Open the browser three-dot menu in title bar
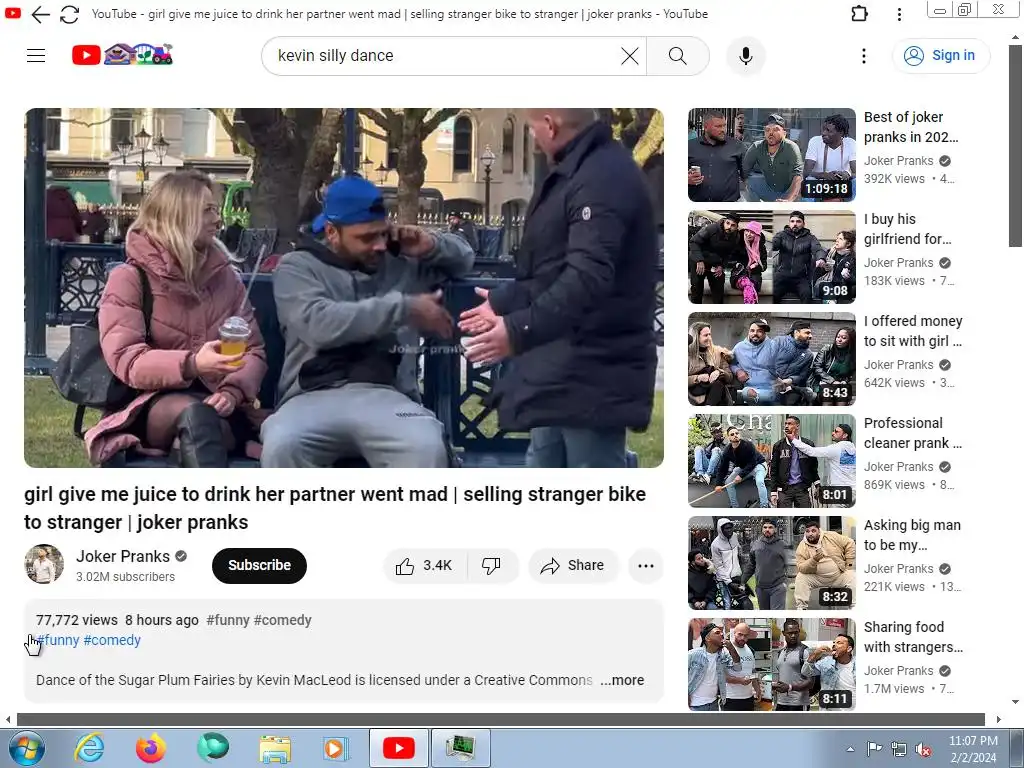The height and width of the screenshot is (768, 1024). [x=899, y=14]
